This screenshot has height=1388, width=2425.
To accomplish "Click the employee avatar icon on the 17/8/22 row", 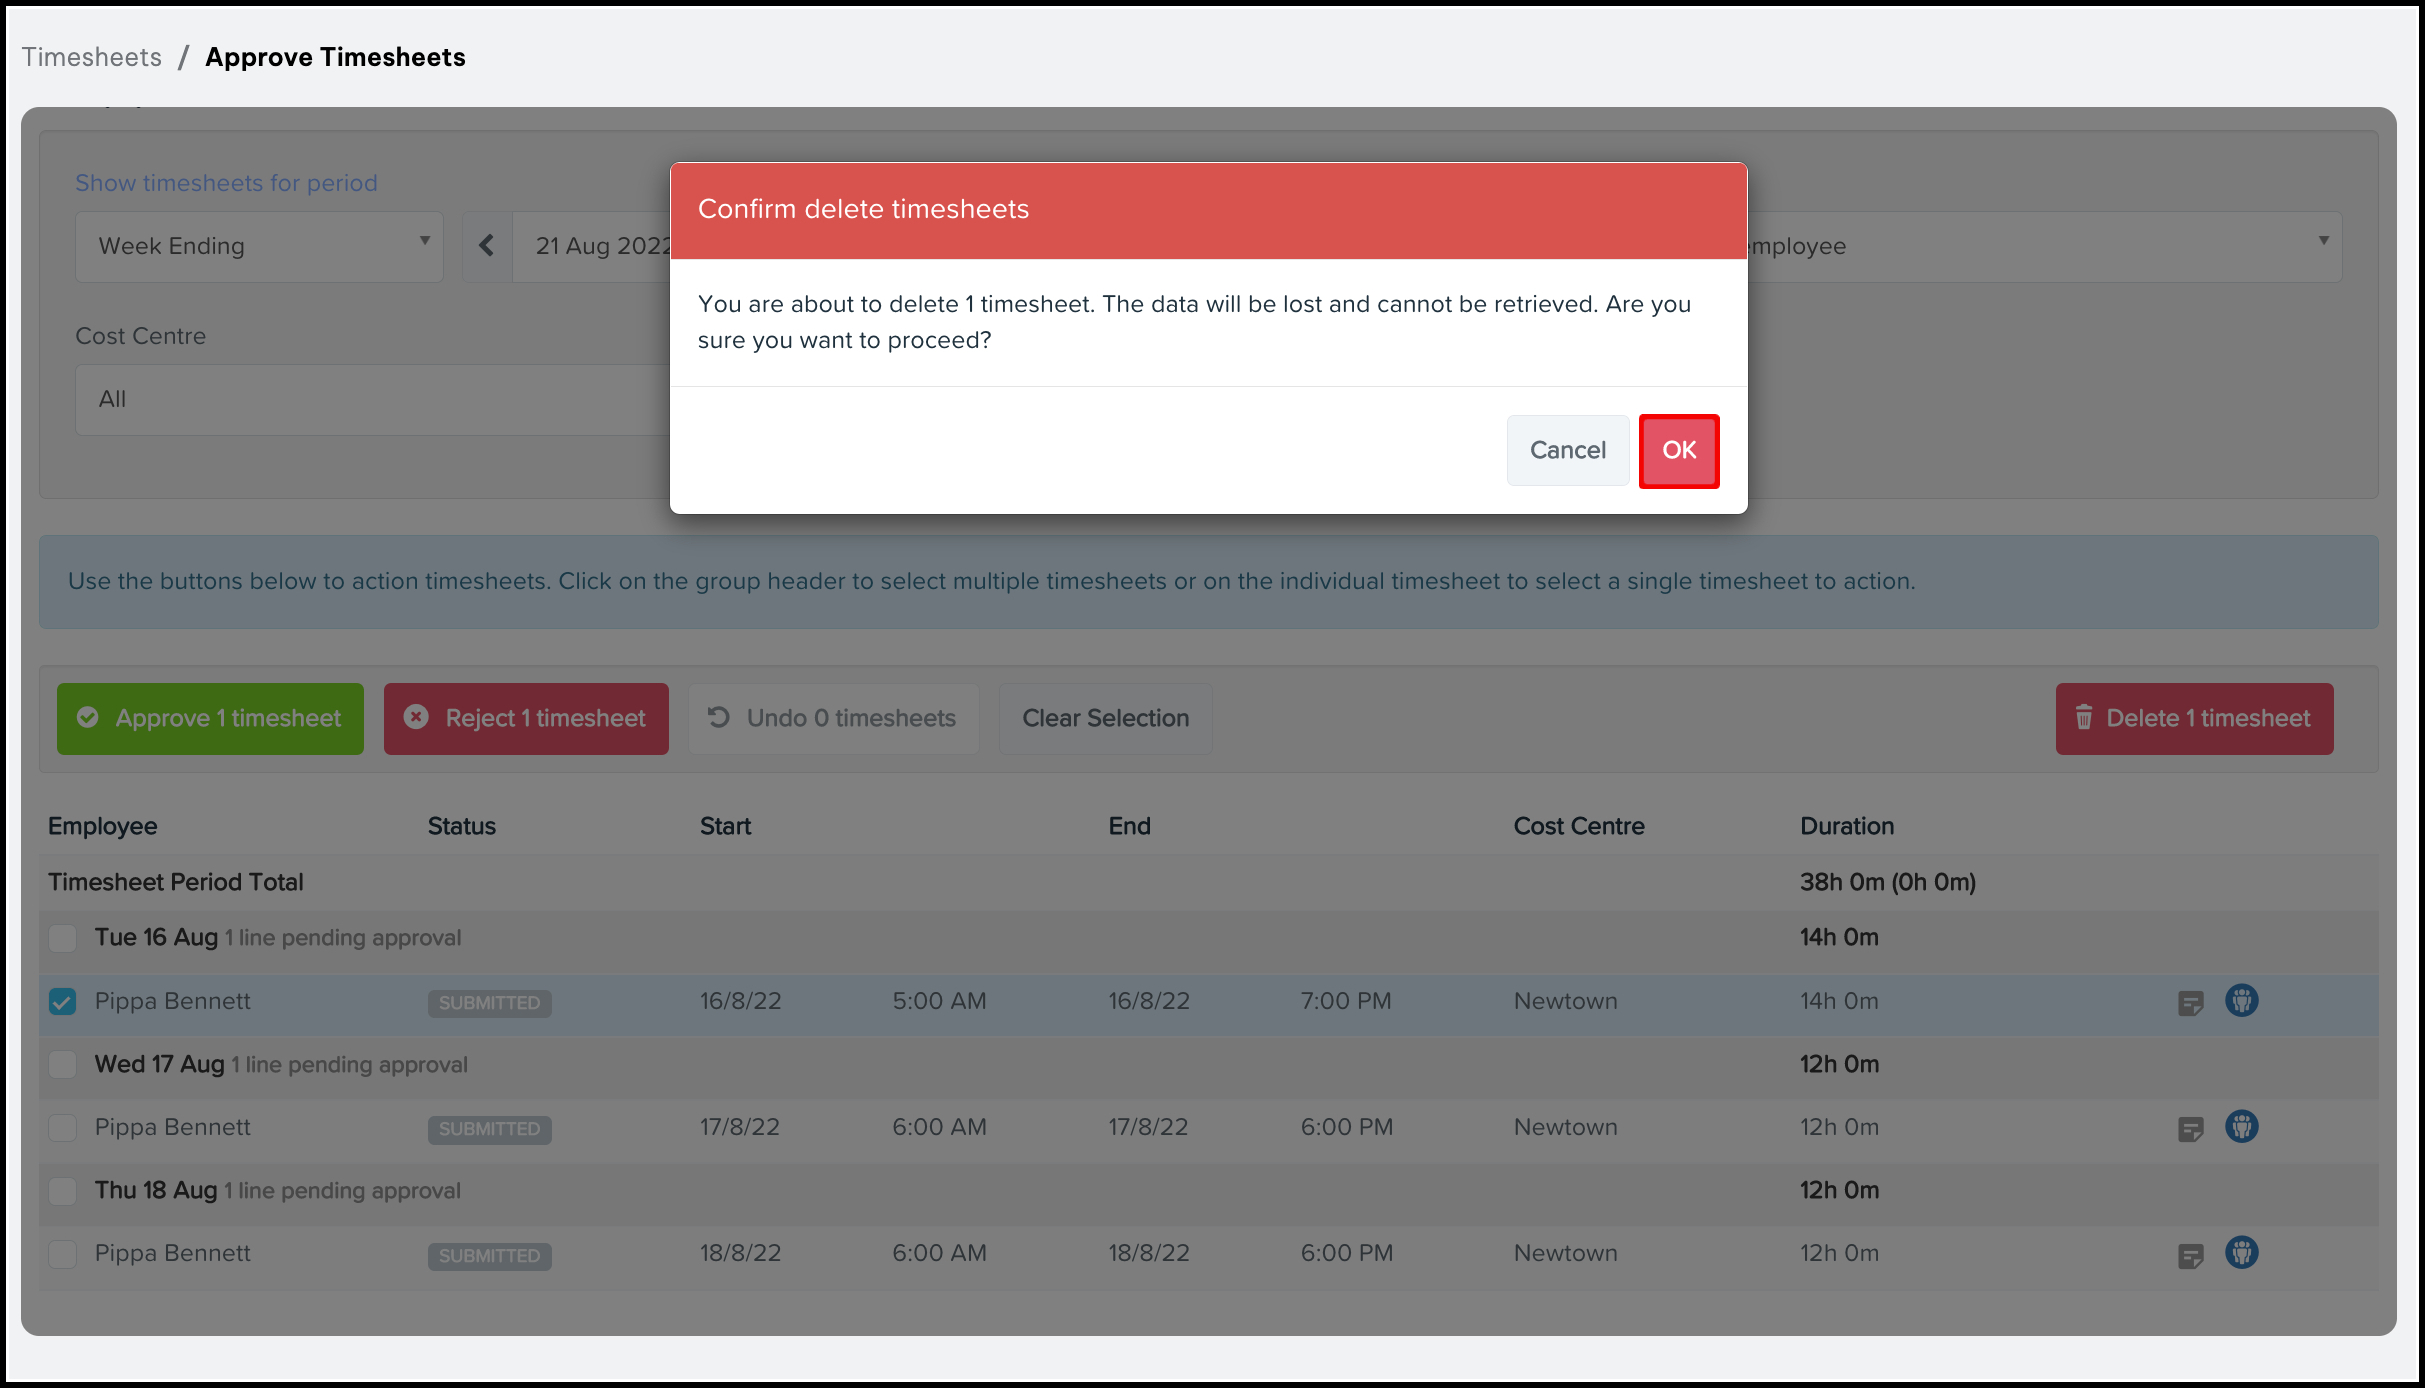I will tap(2241, 1126).
